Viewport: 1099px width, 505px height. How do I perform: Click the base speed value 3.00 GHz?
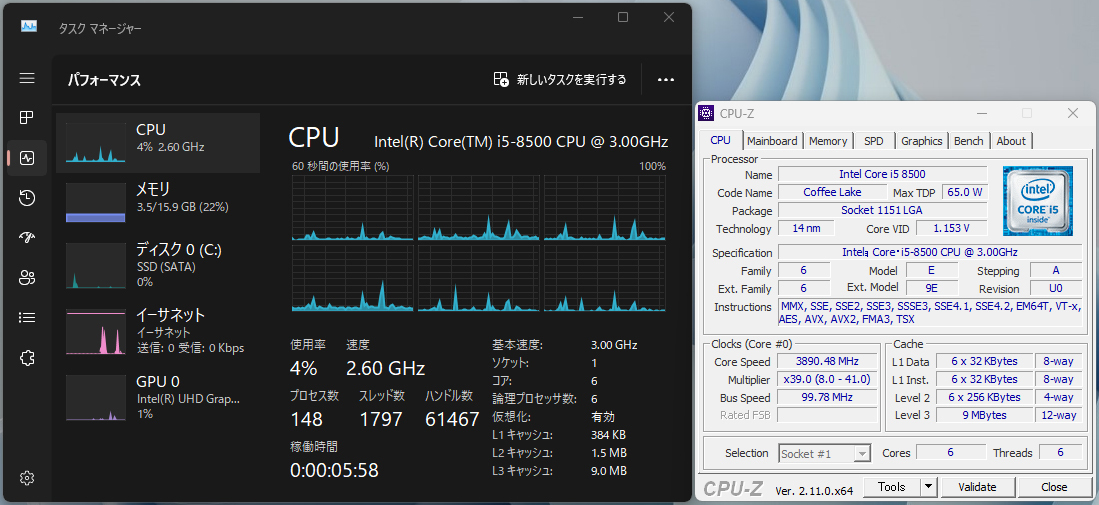point(614,345)
